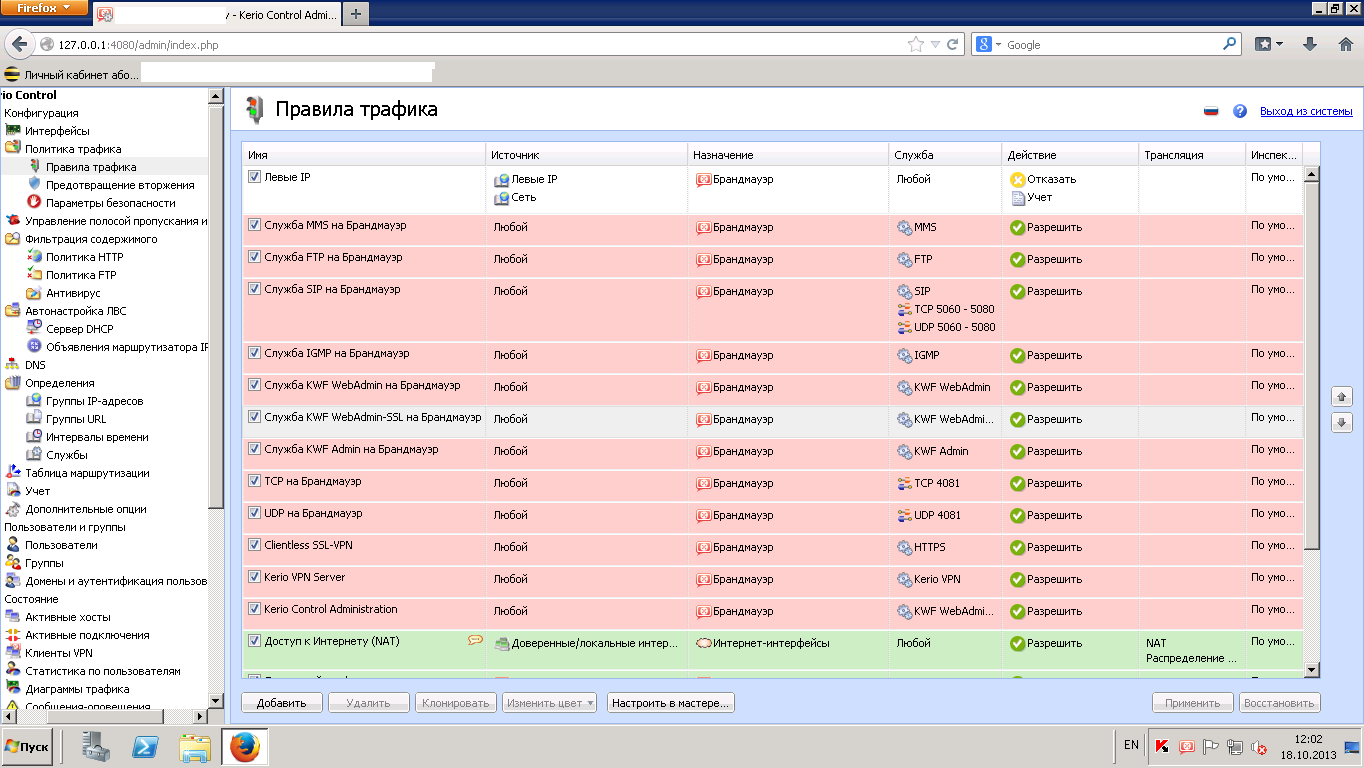Click the blue help question mark icon

click(1240, 111)
